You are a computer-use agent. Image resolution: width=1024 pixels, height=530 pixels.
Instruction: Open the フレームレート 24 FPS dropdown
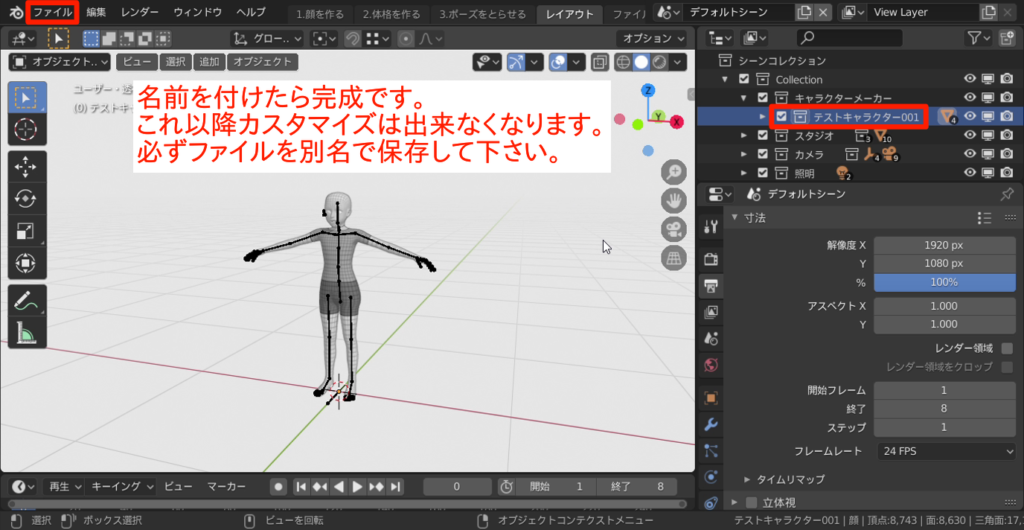[x=944, y=451]
